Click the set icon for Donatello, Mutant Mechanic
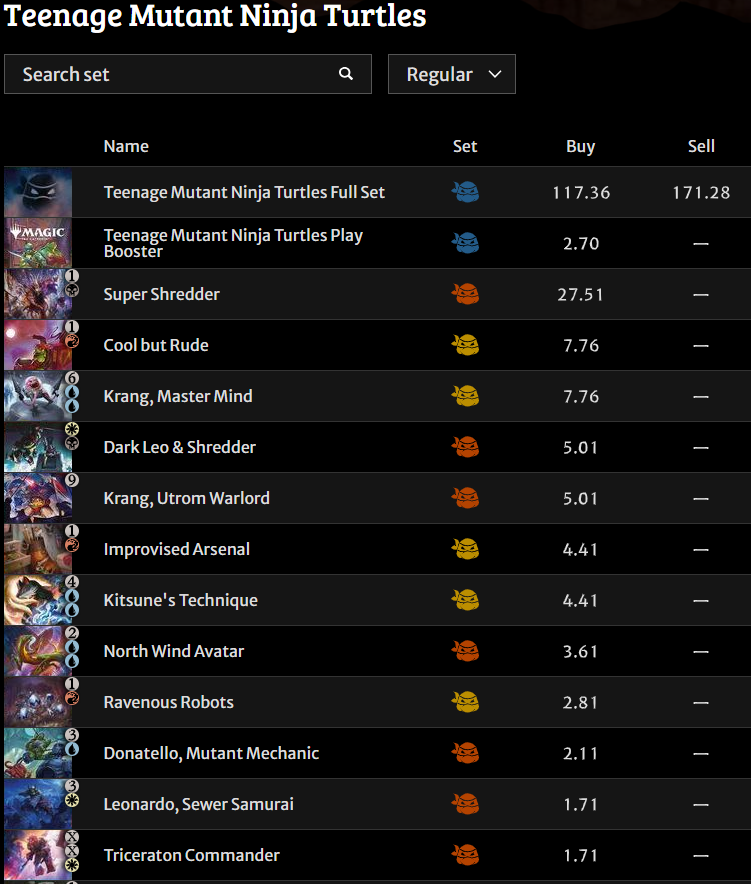This screenshot has height=884, width=751. [465, 753]
